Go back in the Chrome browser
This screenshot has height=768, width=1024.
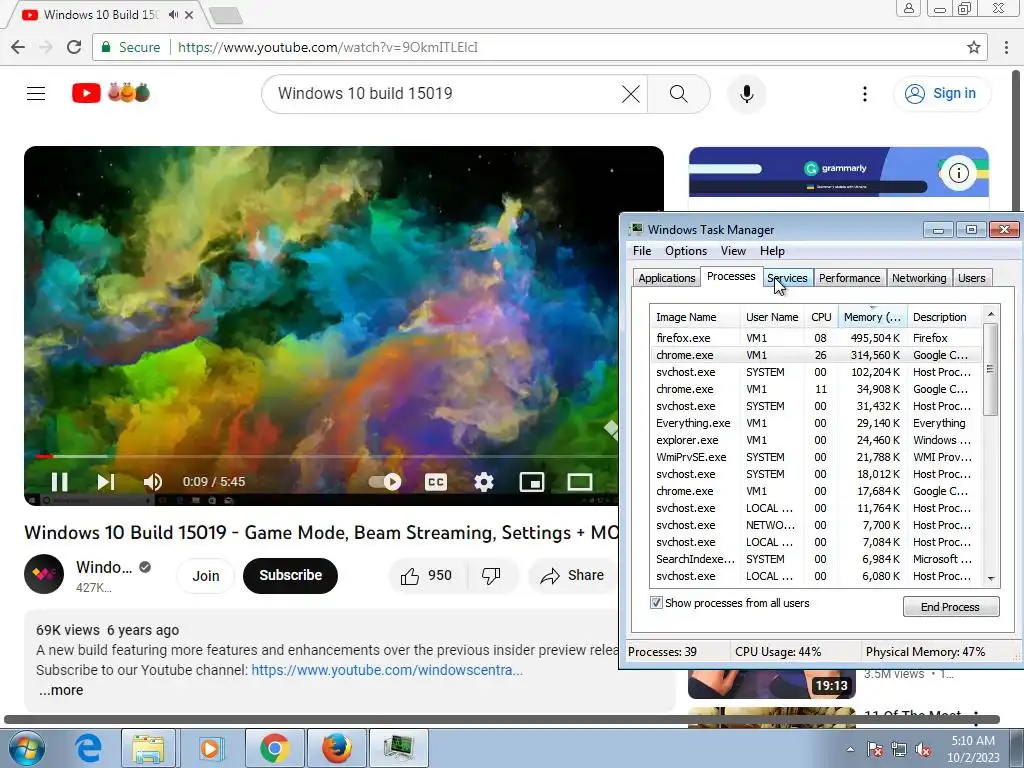pyautogui.click(x=18, y=47)
